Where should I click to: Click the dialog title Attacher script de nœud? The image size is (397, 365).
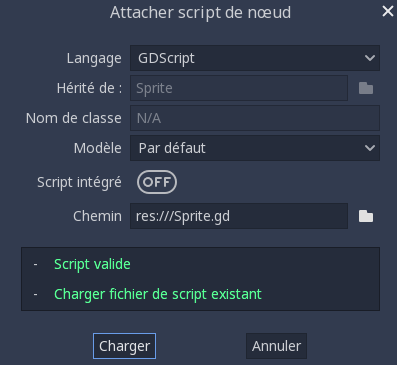pyautogui.click(x=200, y=13)
